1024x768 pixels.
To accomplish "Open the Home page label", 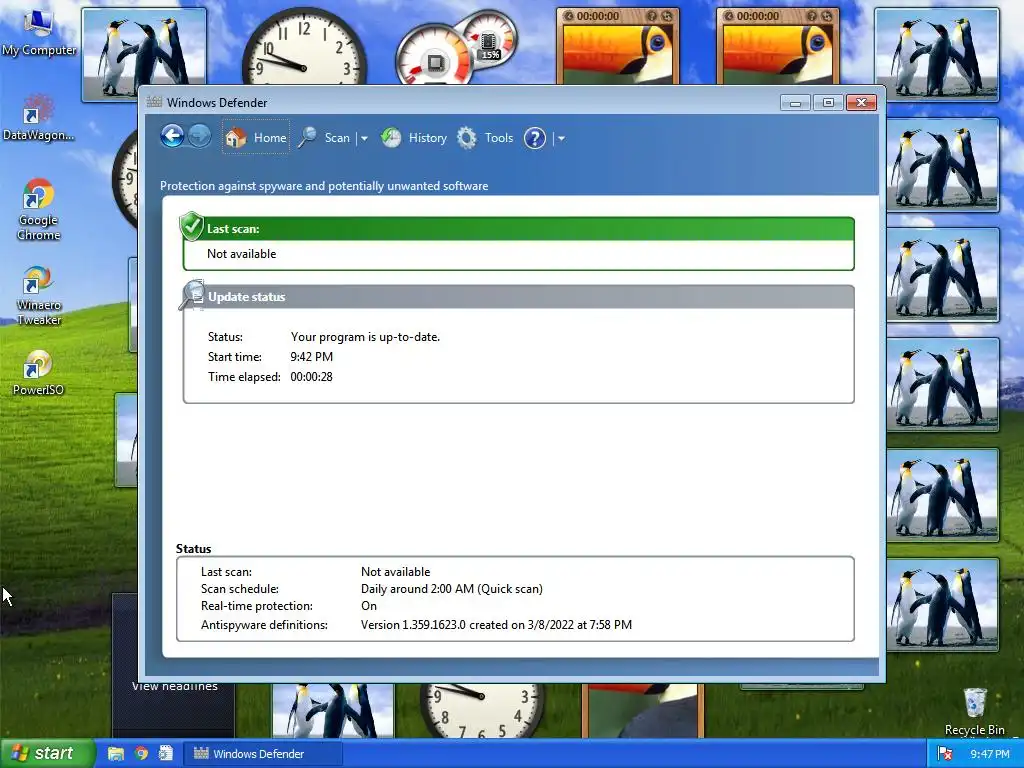I will point(270,138).
